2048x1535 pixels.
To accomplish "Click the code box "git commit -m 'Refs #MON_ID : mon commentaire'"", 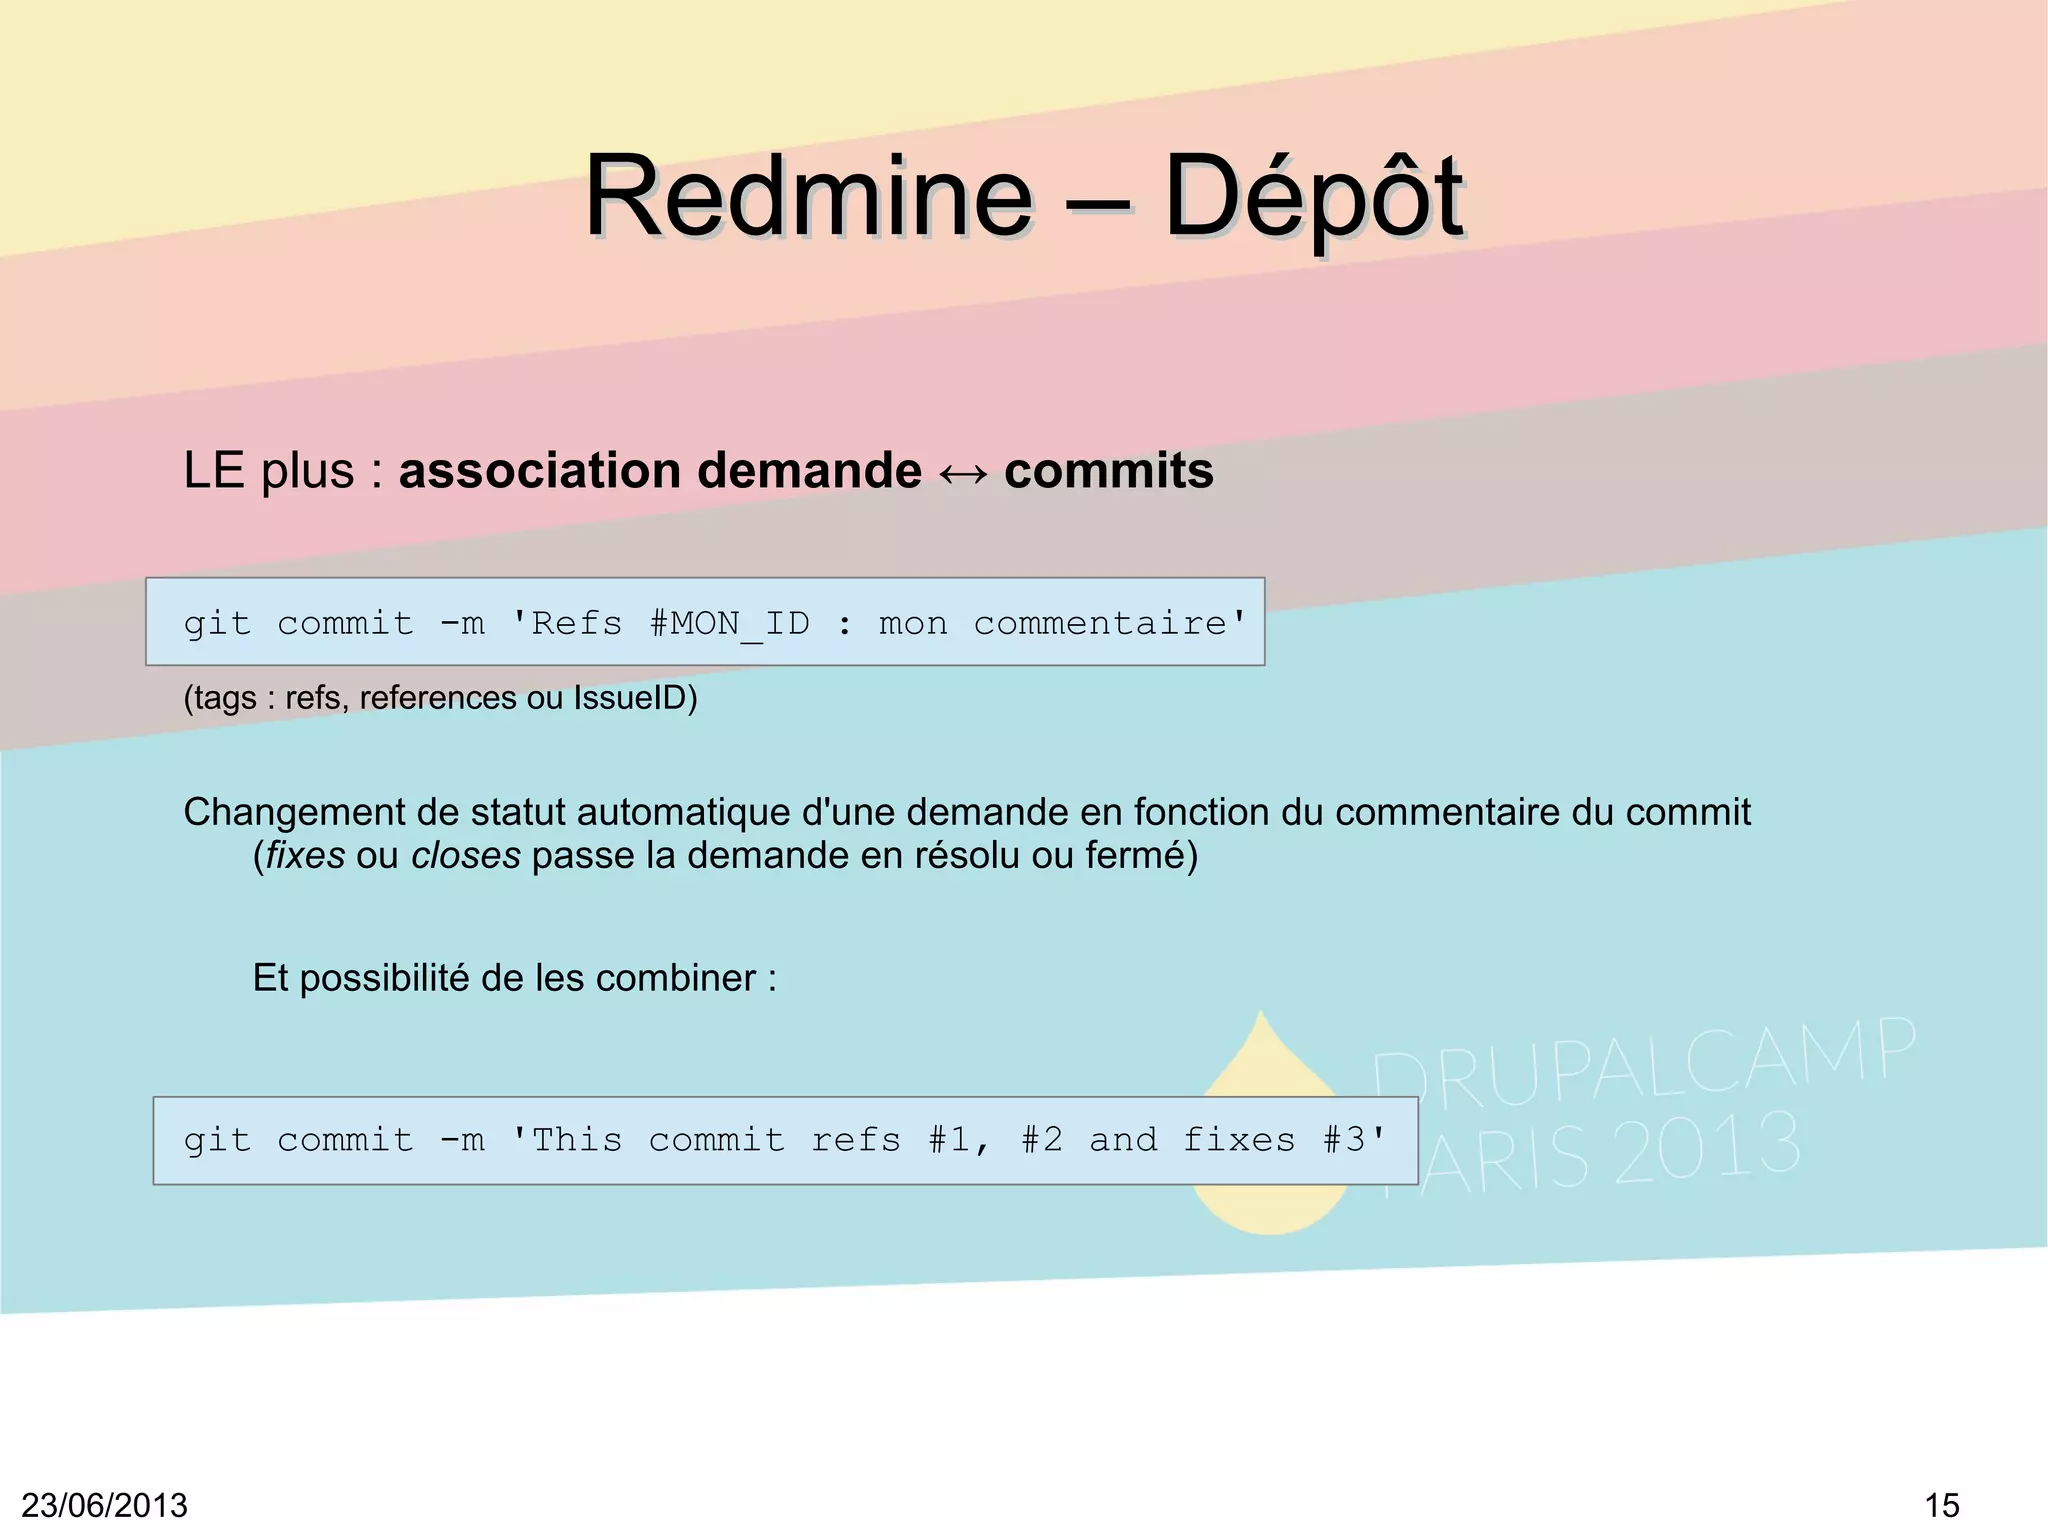I will (x=705, y=622).
